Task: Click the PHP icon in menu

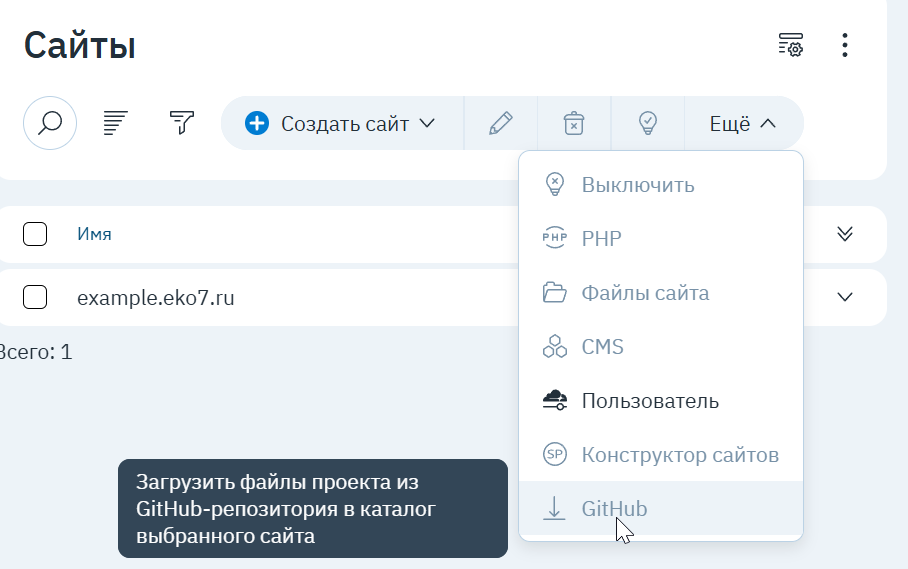Action: point(555,238)
